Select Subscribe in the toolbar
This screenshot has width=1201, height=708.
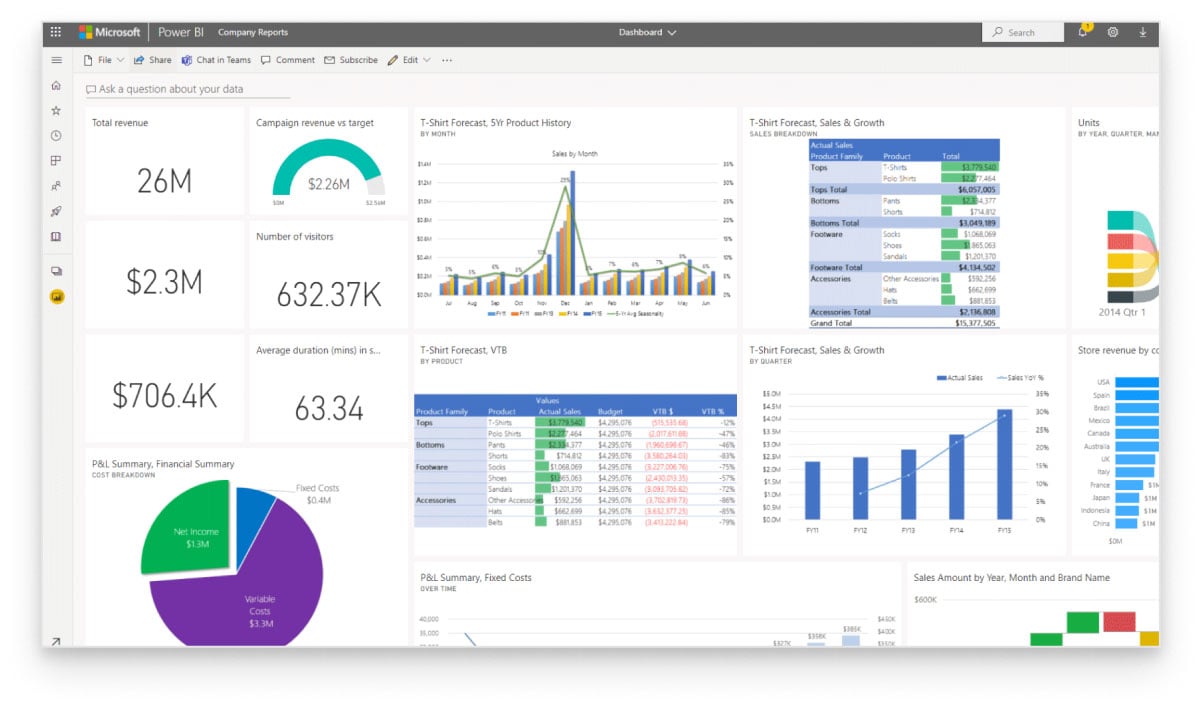[351, 60]
